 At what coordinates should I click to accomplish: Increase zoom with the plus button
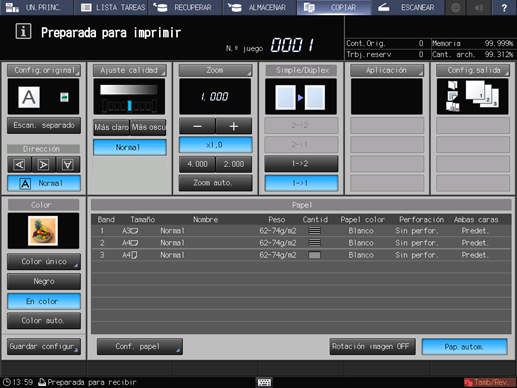pos(234,126)
